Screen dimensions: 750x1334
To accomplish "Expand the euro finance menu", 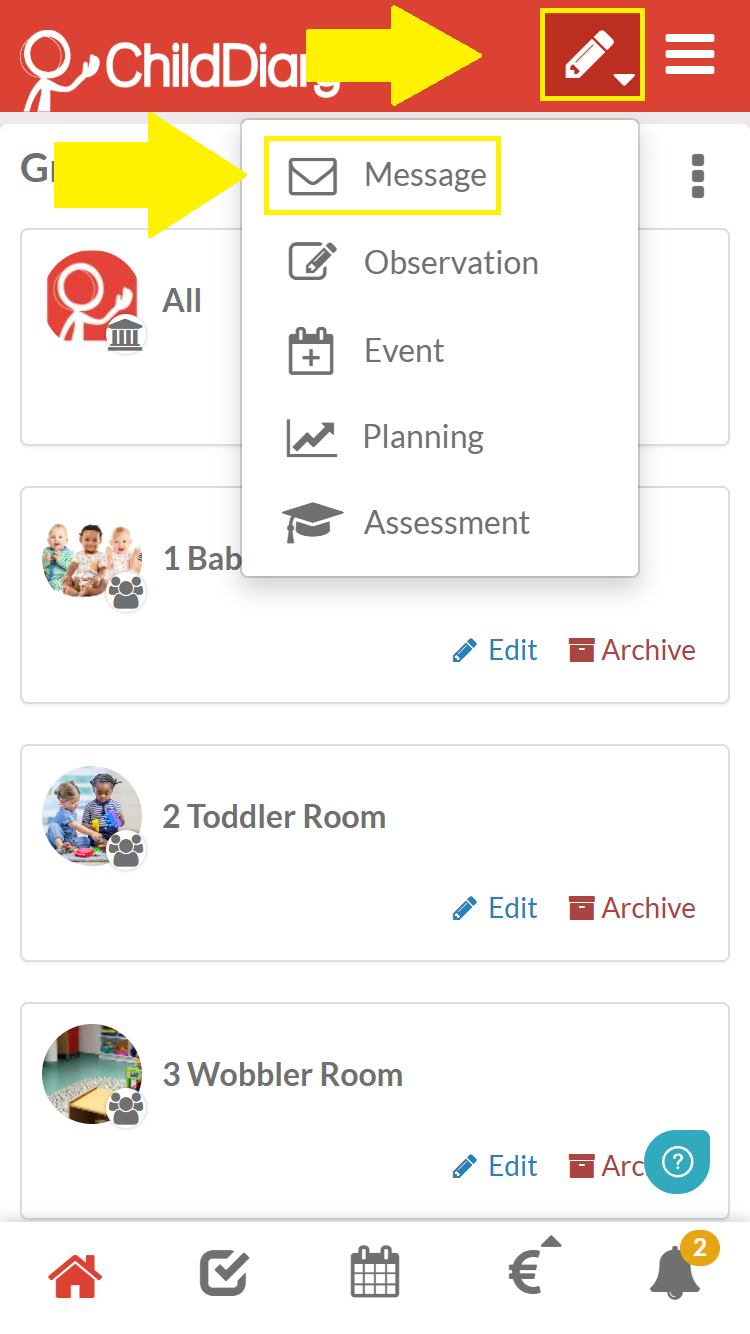I will pos(530,1268).
